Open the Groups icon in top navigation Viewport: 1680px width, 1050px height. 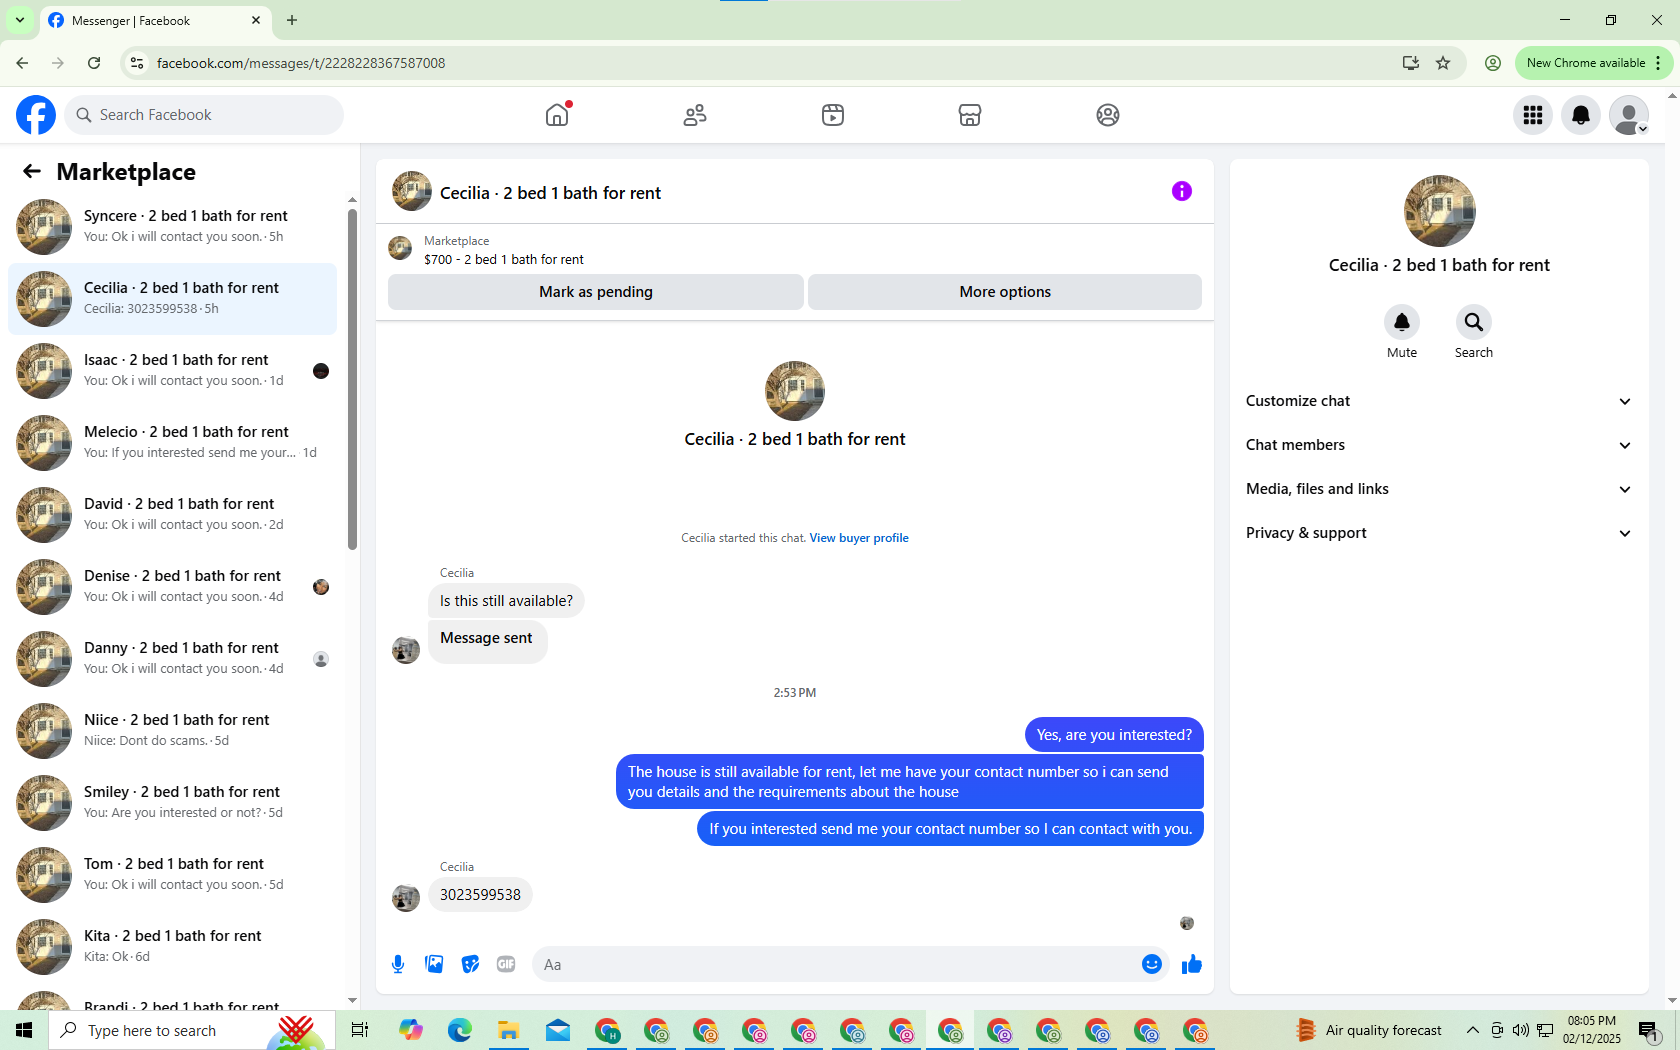[1108, 115]
